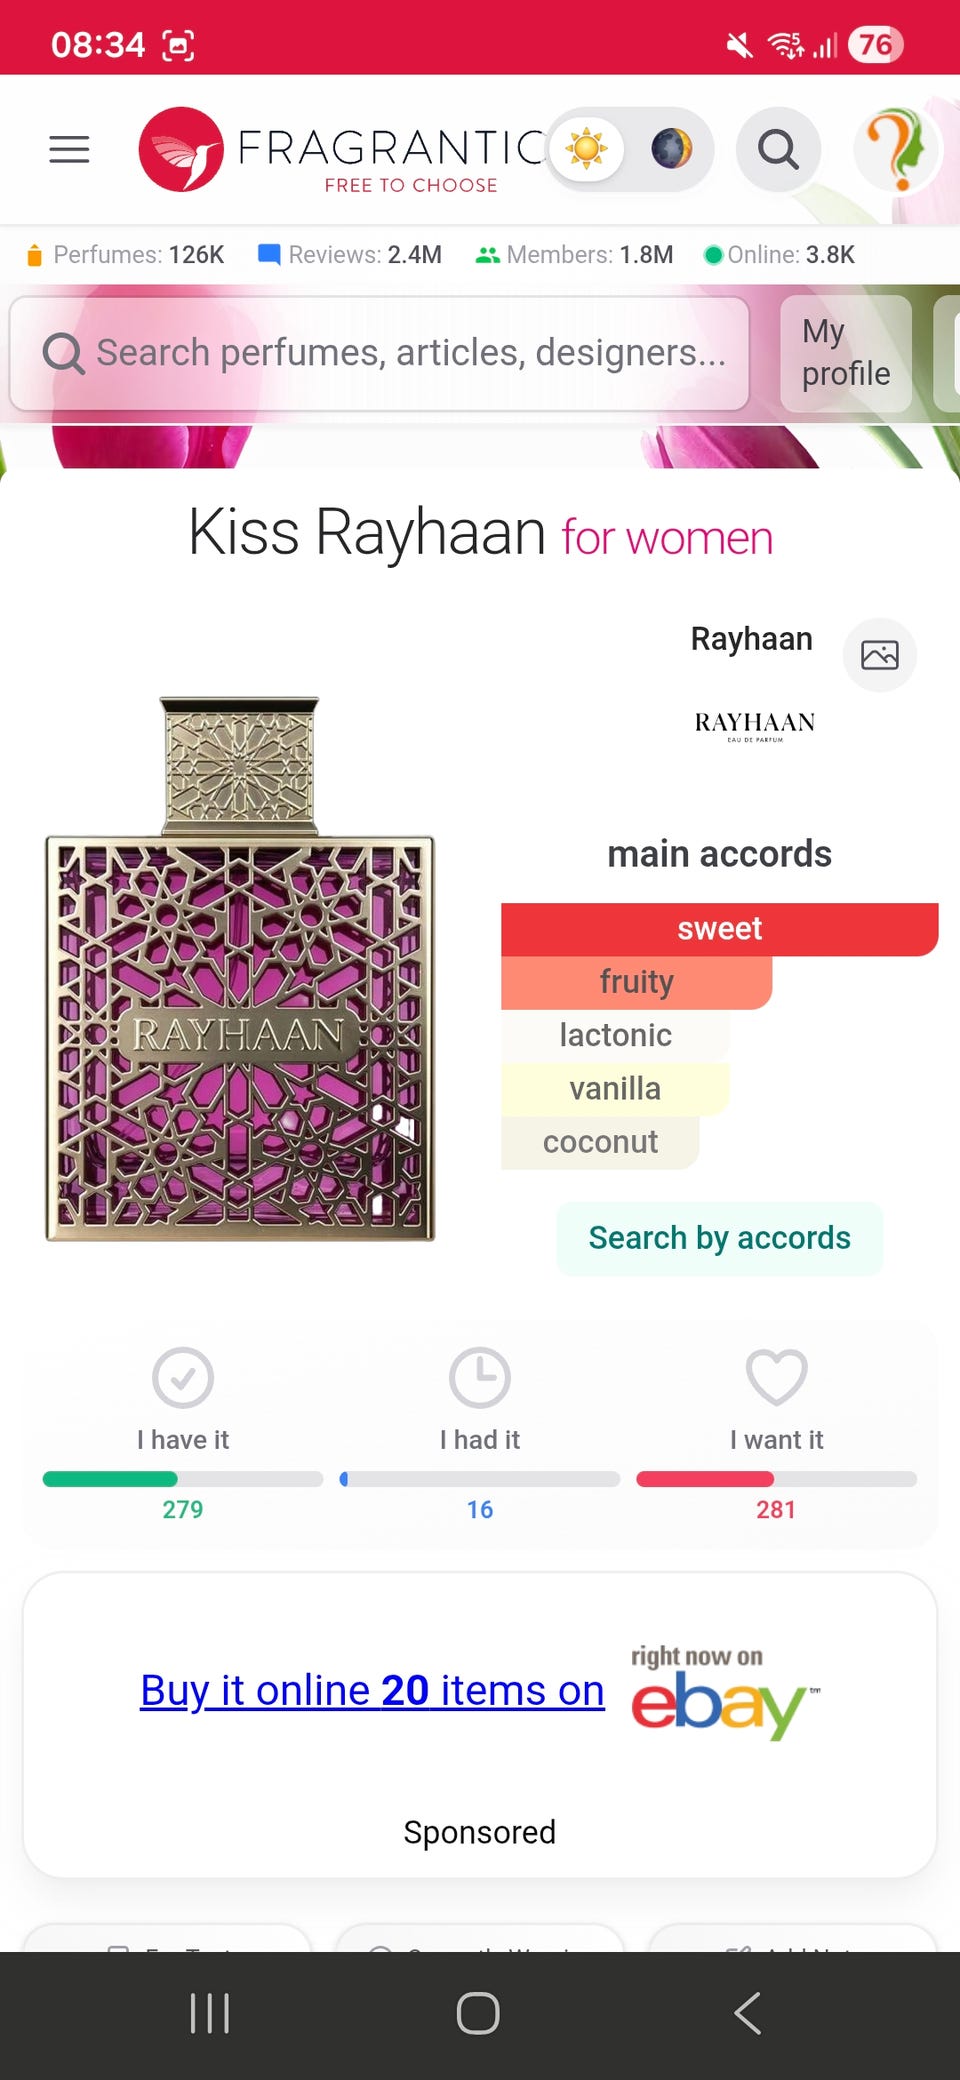Open the Buy it online eBay link
960x2080 pixels.
pyautogui.click(x=372, y=1691)
